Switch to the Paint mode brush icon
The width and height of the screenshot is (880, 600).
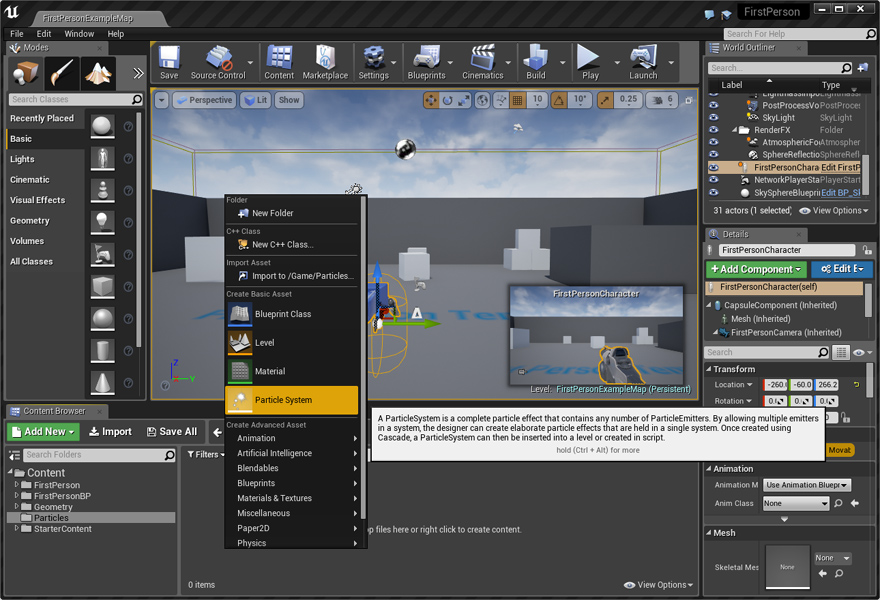pyautogui.click(x=62, y=73)
